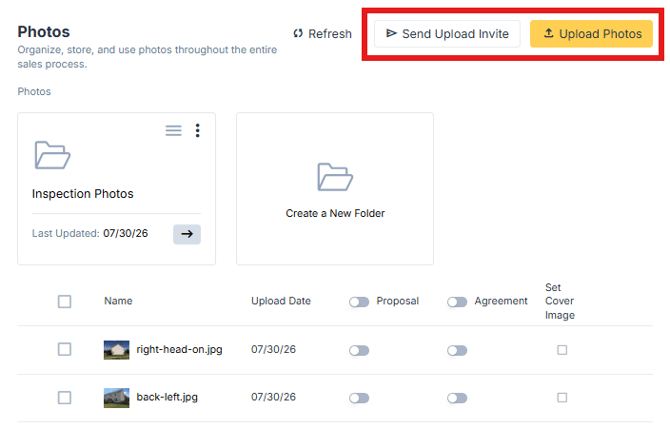670x429 pixels.
Task: Click the right-head-on.jpg file name
Action: (179, 350)
